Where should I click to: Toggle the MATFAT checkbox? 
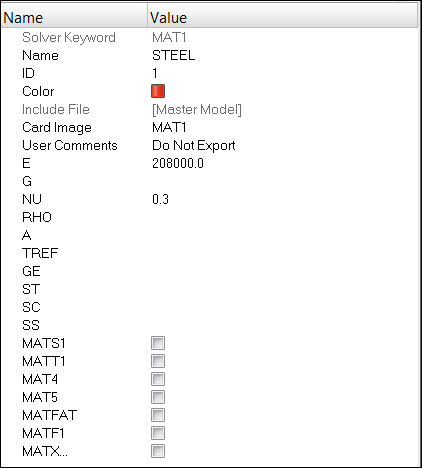pos(158,415)
